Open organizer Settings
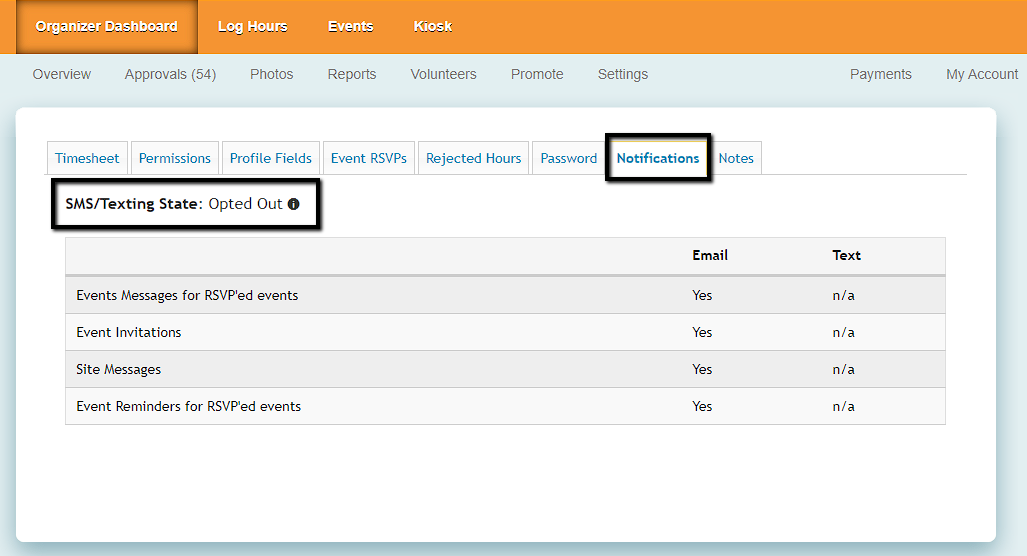Screen dimensions: 1027x556 coord(622,74)
